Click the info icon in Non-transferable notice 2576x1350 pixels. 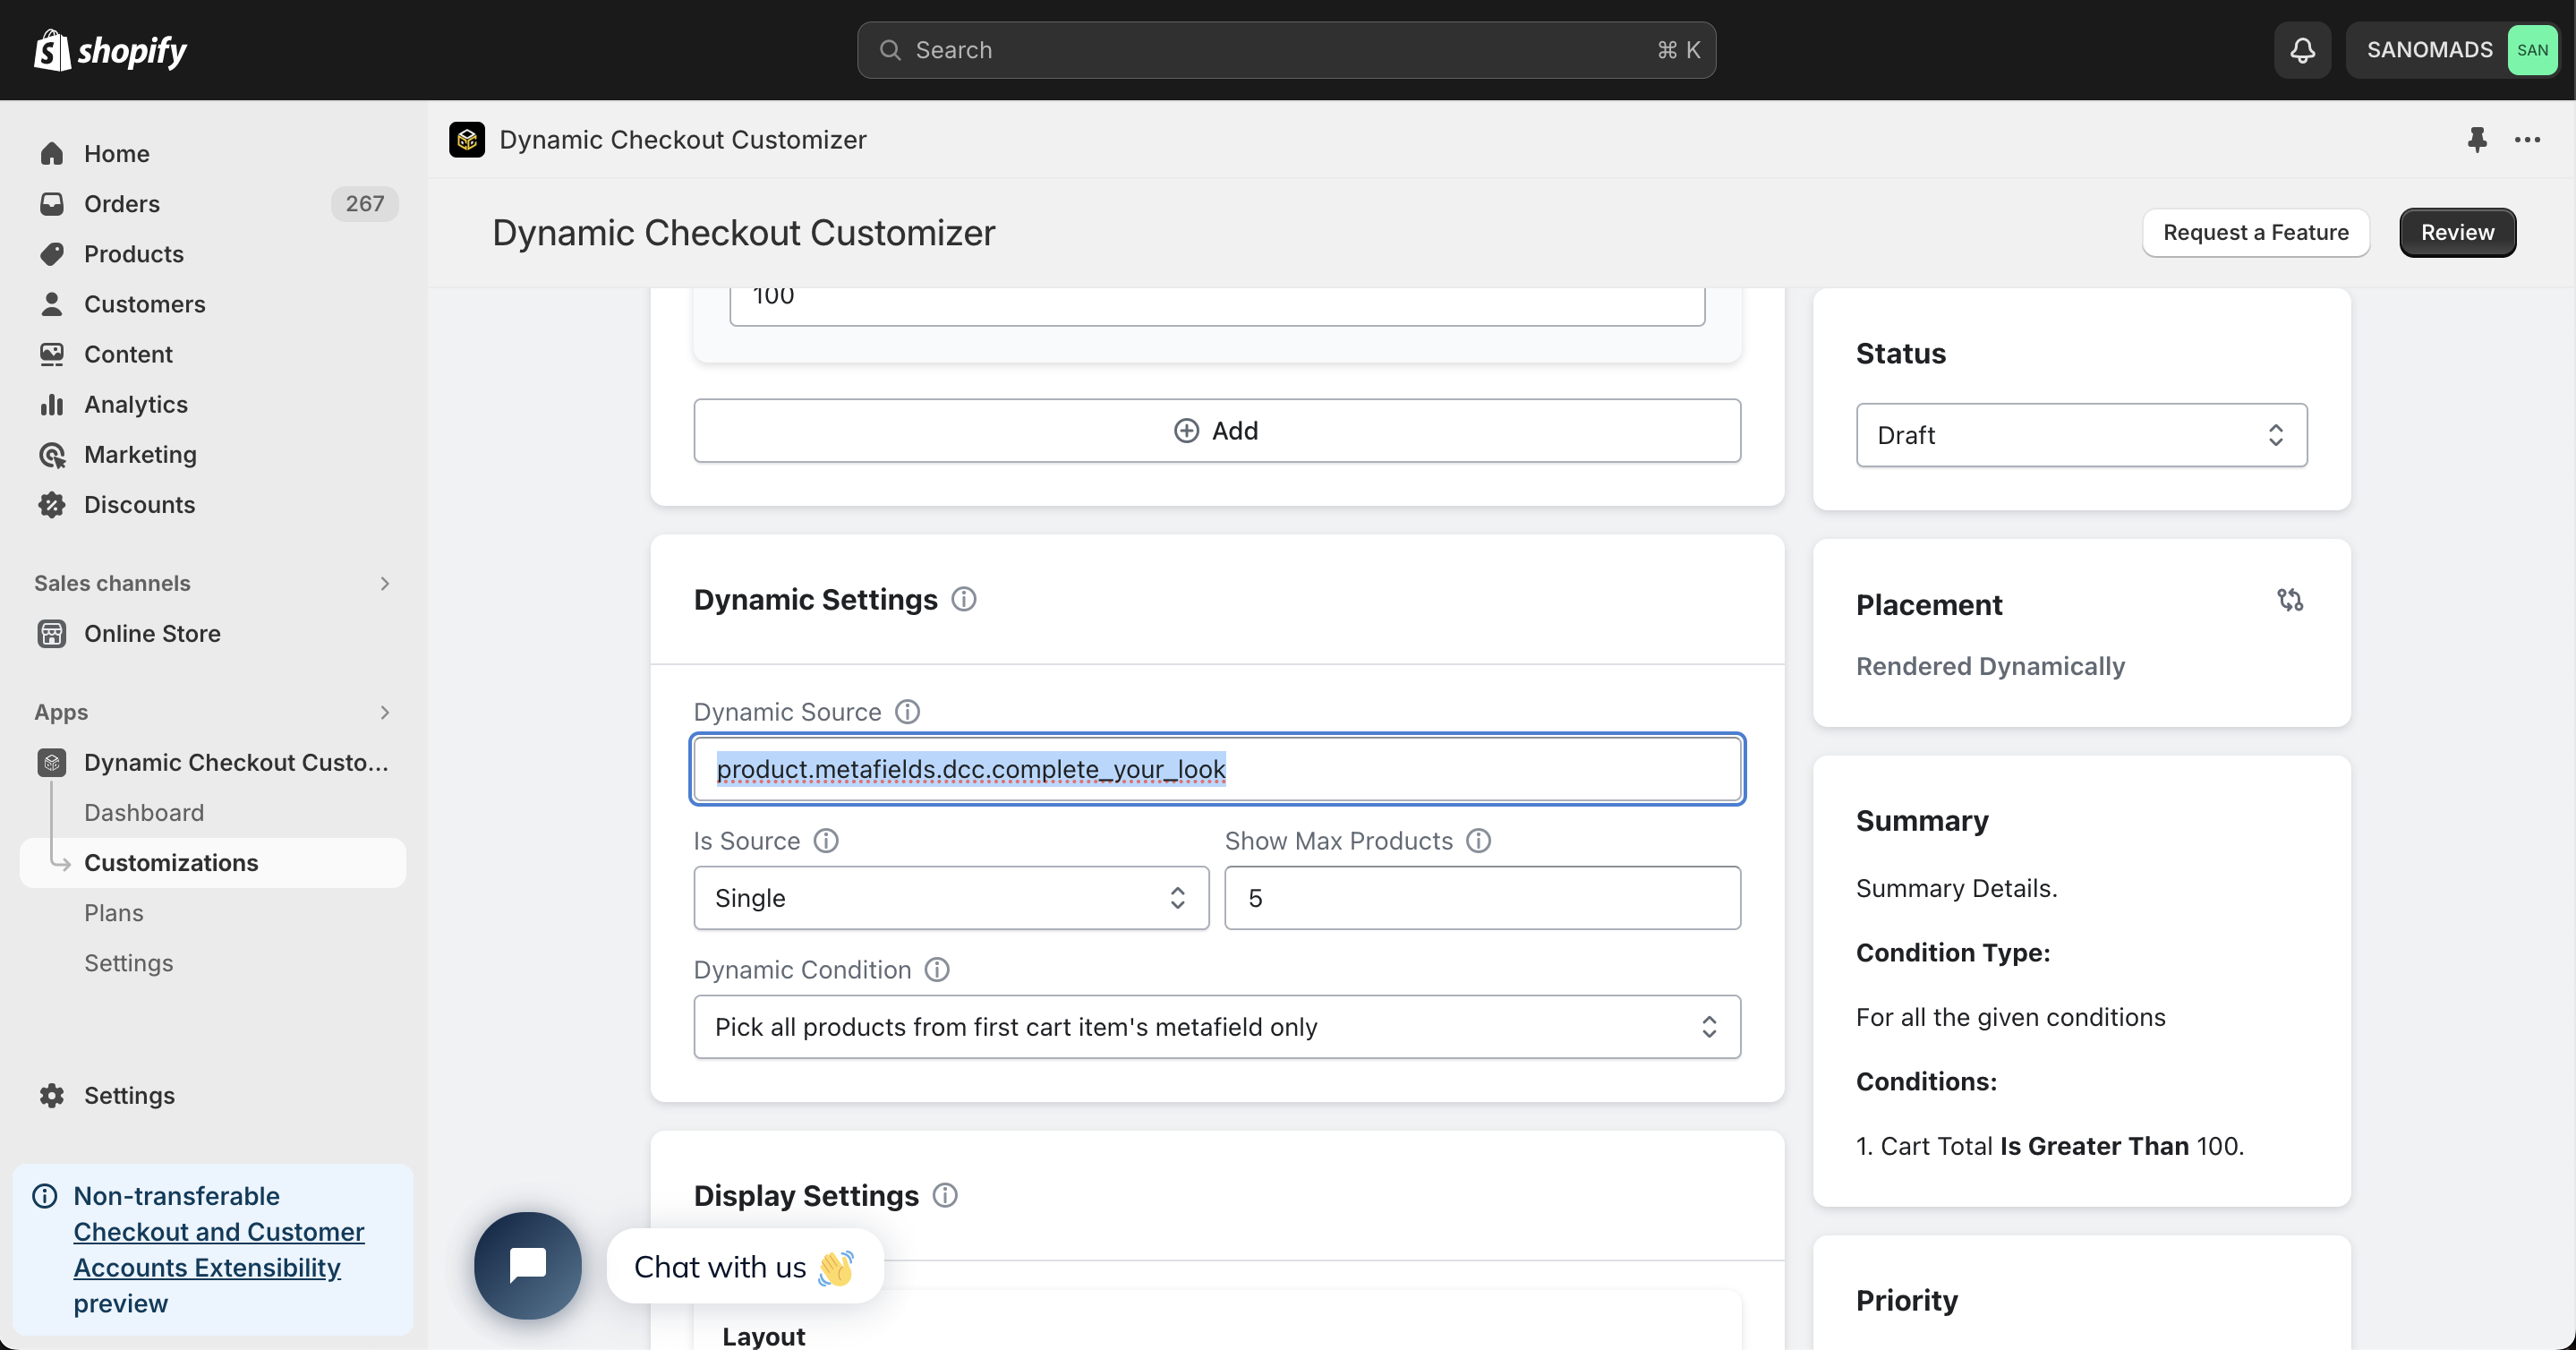pos(45,1195)
